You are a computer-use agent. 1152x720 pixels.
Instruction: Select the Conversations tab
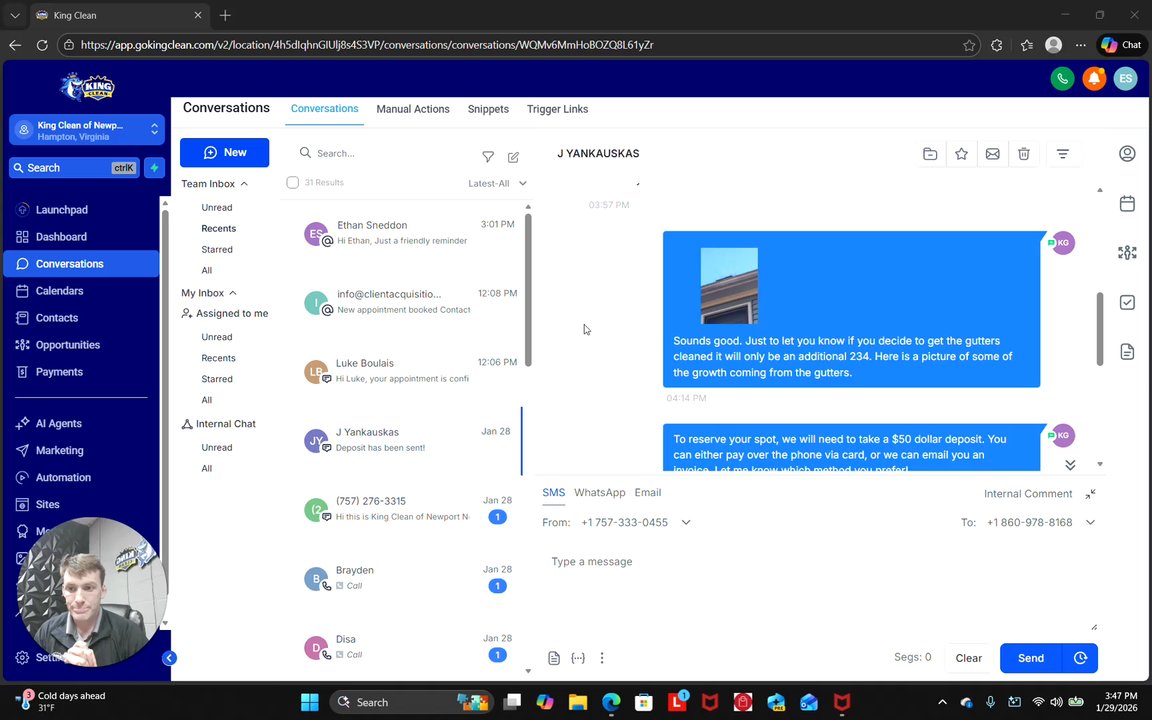324,109
